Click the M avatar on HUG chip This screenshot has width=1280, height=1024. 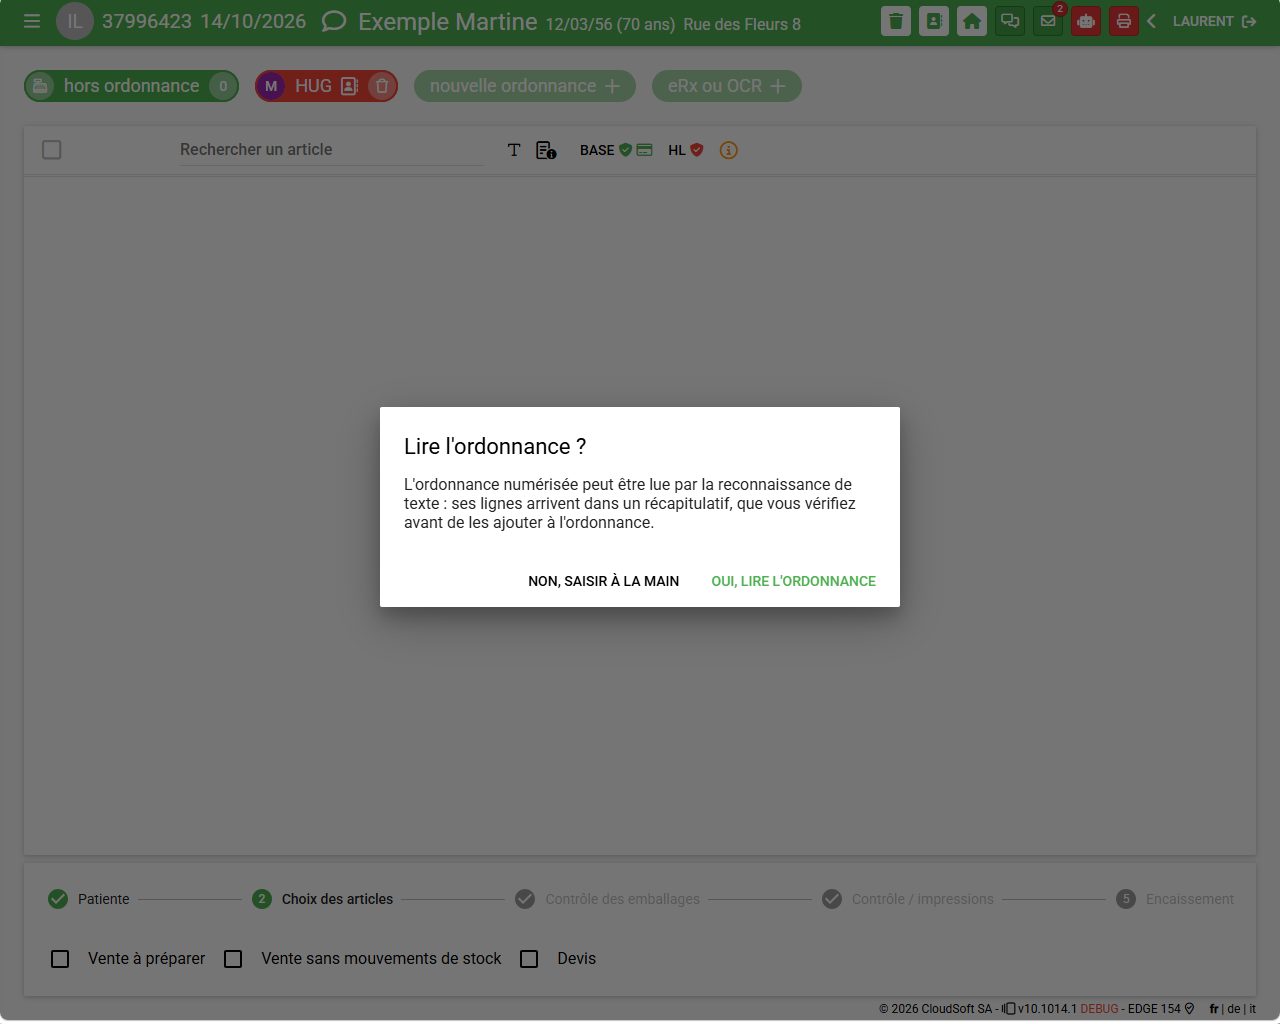tap(271, 86)
